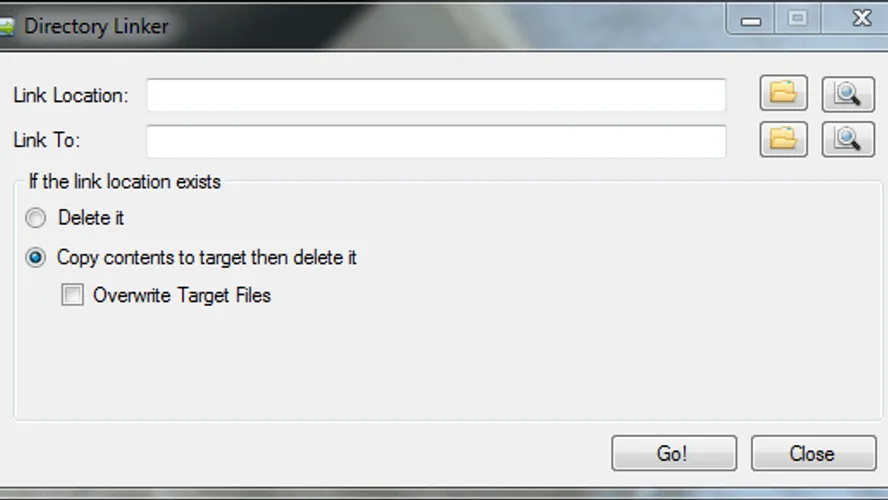Click the Directory Linker title bar text
Image resolution: width=888 pixels, height=500 pixels.
click(x=96, y=27)
